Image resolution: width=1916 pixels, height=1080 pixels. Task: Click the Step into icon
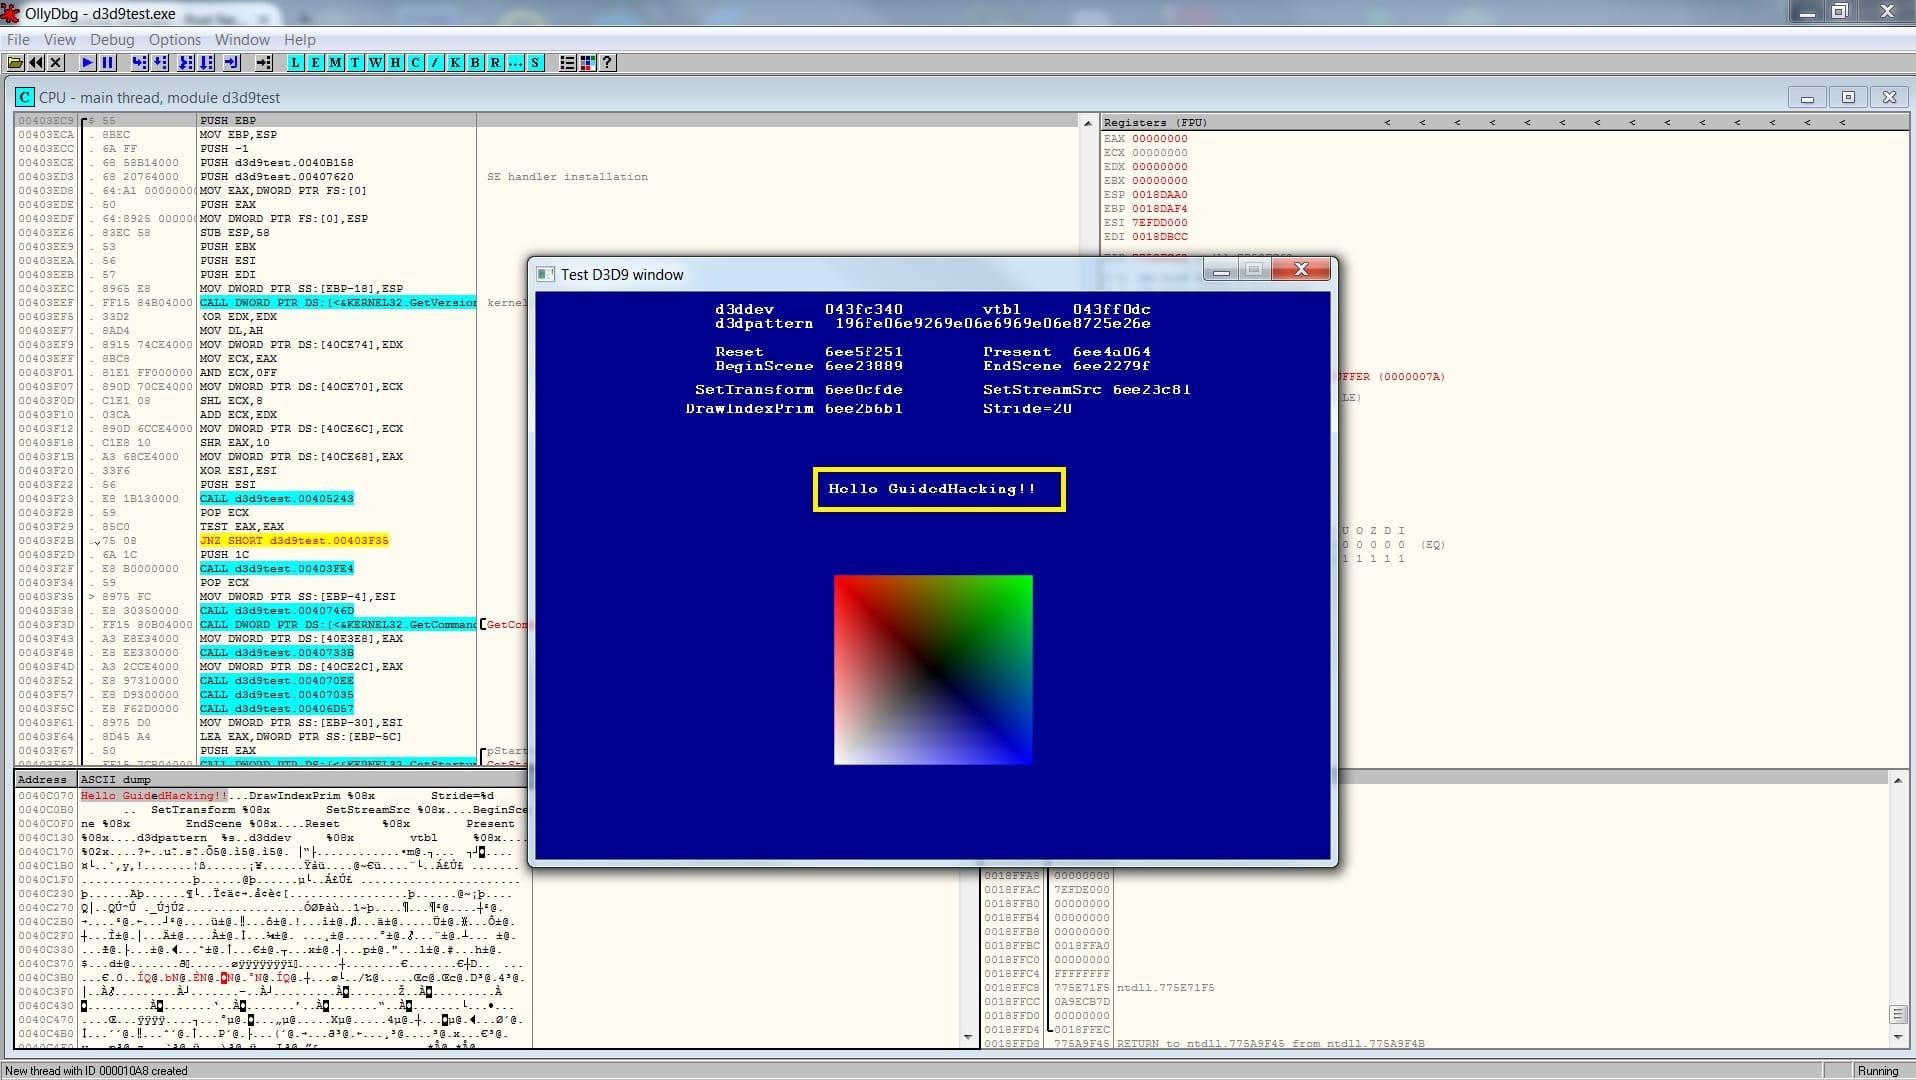click(x=139, y=63)
